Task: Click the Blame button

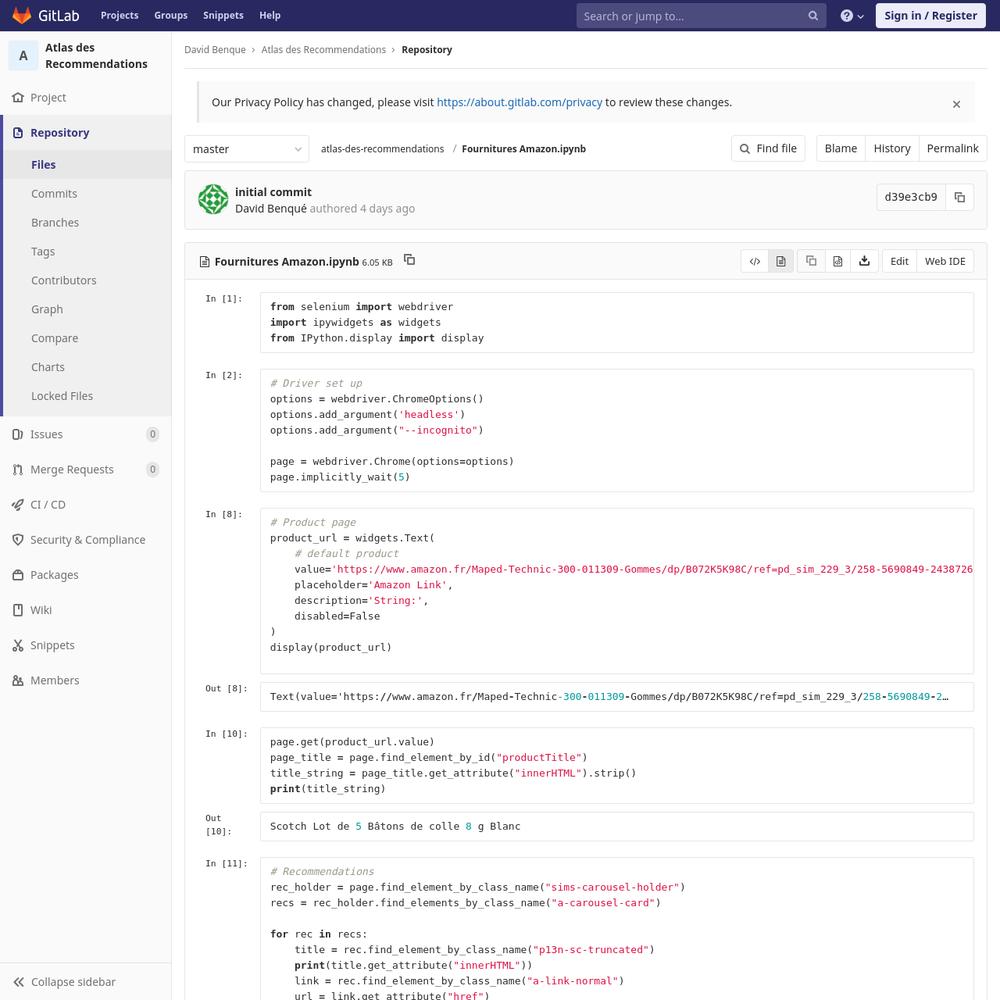Action: pos(841,149)
